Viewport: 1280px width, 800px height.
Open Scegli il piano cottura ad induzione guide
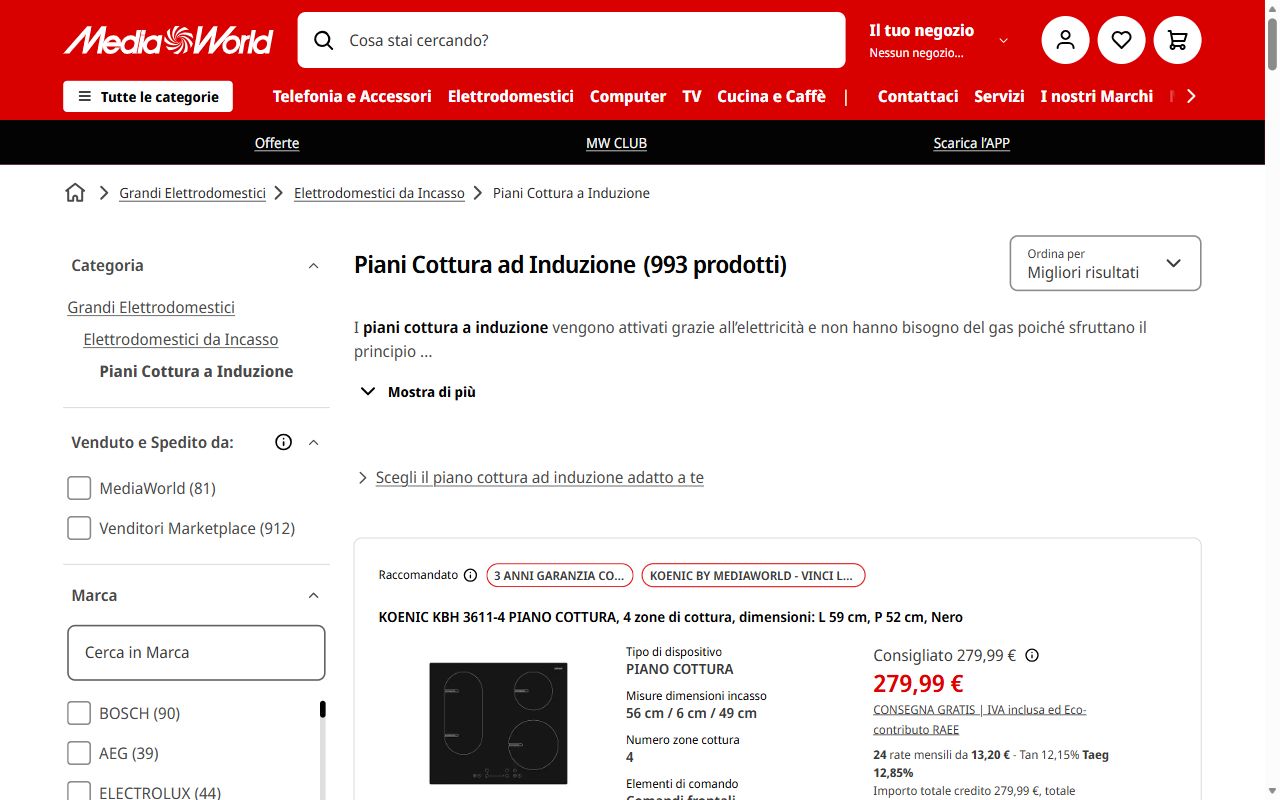540,478
